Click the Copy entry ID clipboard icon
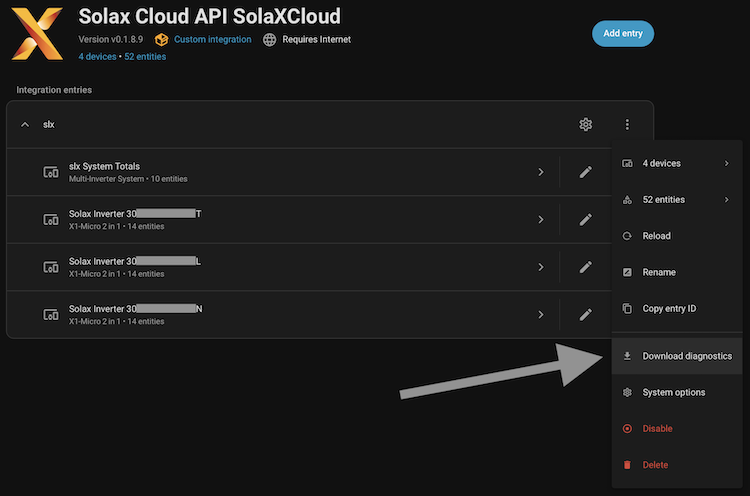 (x=627, y=309)
